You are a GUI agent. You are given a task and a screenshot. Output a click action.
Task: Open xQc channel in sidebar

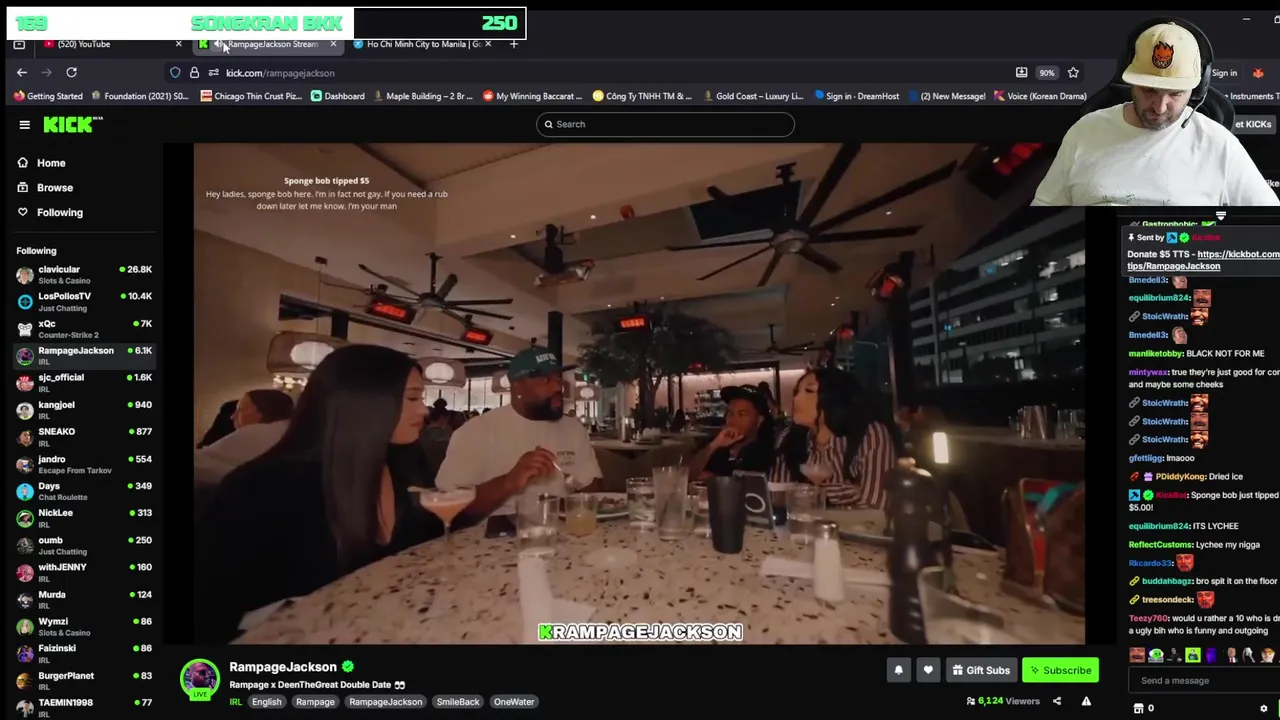(84, 328)
